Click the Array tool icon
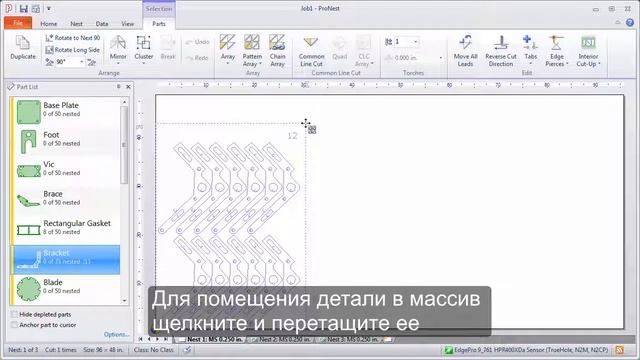Viewport: 640px width, 360px height. tap(227, 42)
